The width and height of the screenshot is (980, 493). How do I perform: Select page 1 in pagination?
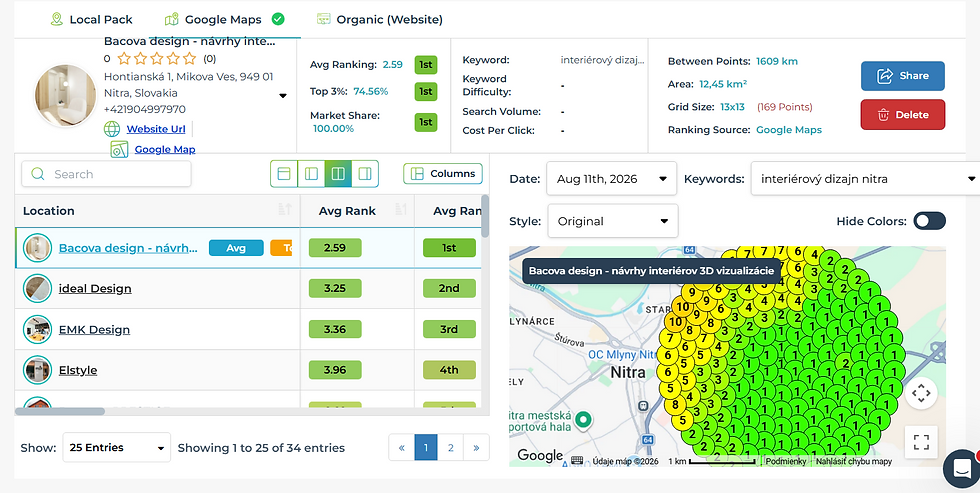pyautogui.click(x=426, y=447)
